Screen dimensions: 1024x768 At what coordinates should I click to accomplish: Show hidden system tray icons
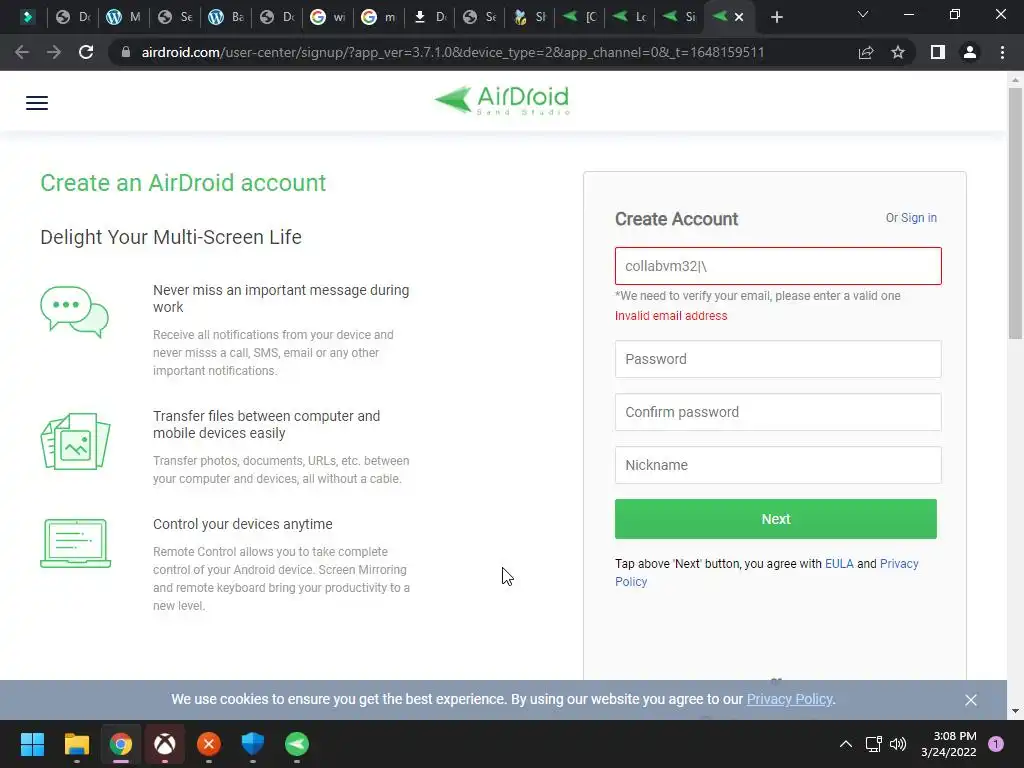click(x=846, y=744)
